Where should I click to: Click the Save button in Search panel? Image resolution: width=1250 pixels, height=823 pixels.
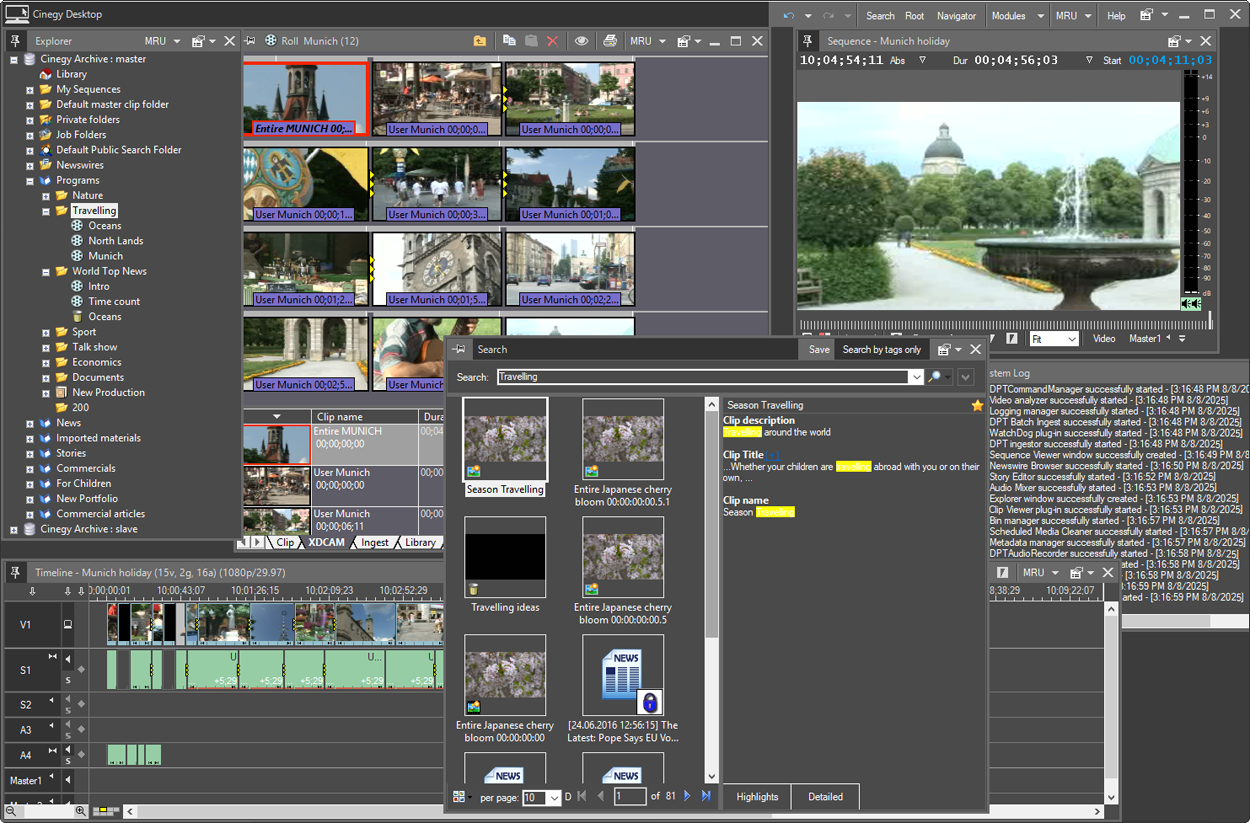point(818,349)
